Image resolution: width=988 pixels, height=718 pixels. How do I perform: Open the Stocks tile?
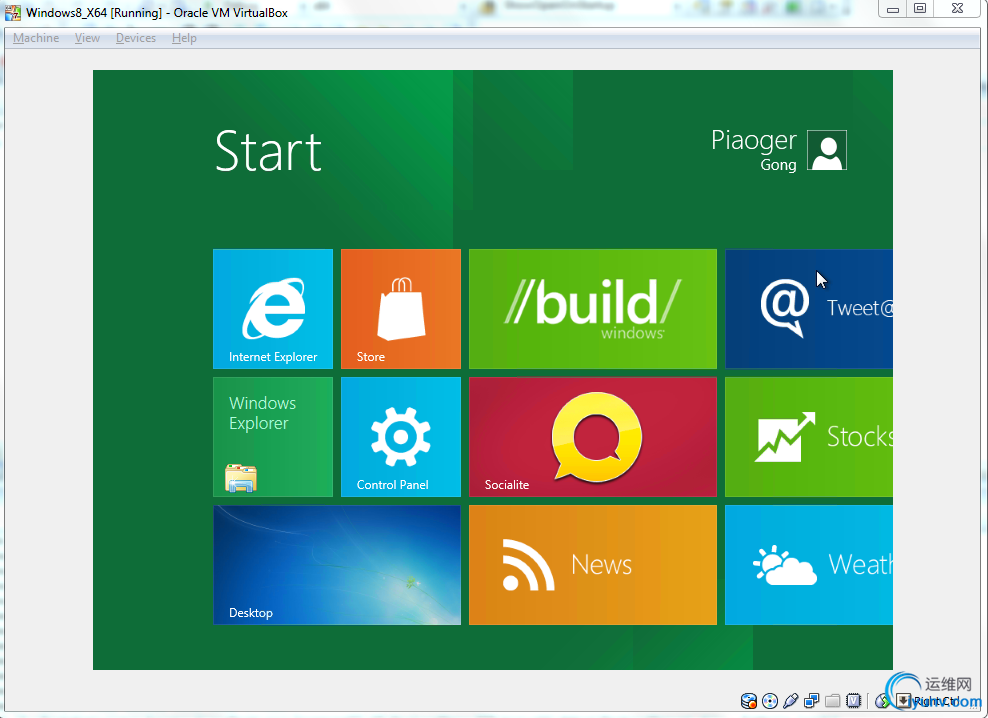tap(809, 437)
